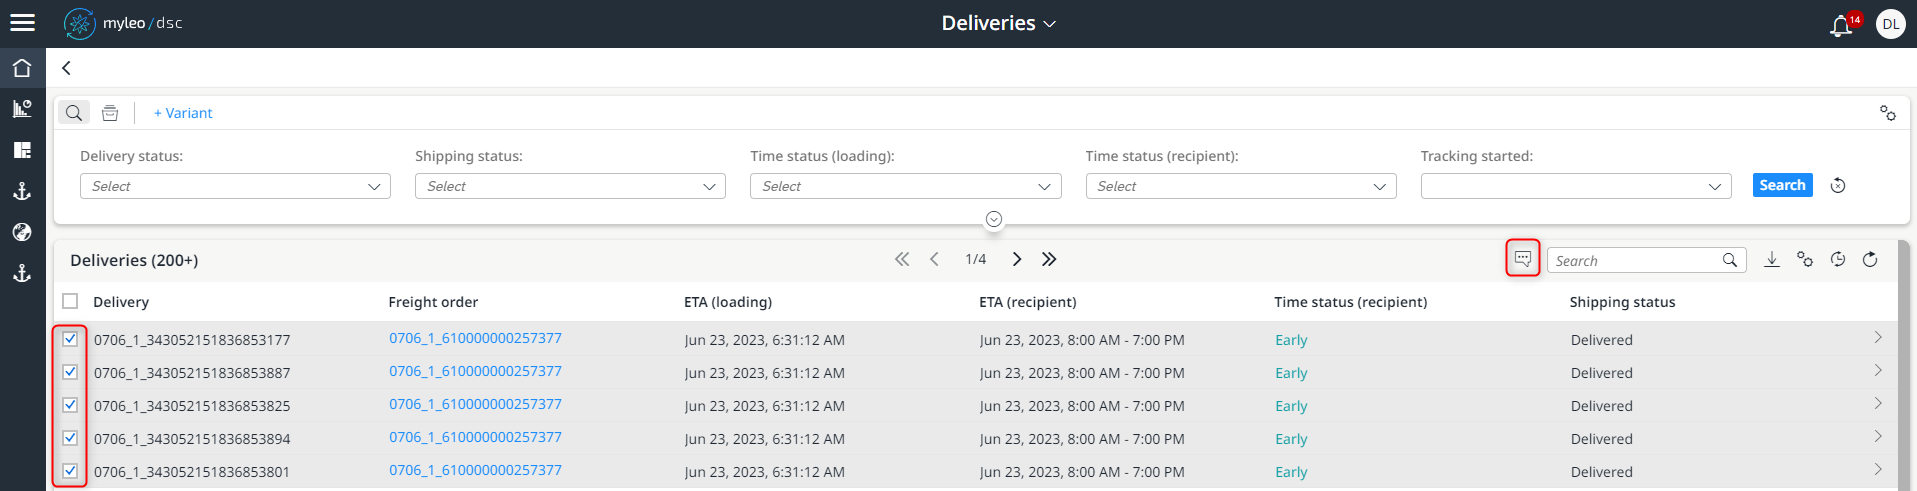The height and width of the screenshot is (491, 1917).
Task: Open freight order link for delivery 853887
Action: point(475,371)
